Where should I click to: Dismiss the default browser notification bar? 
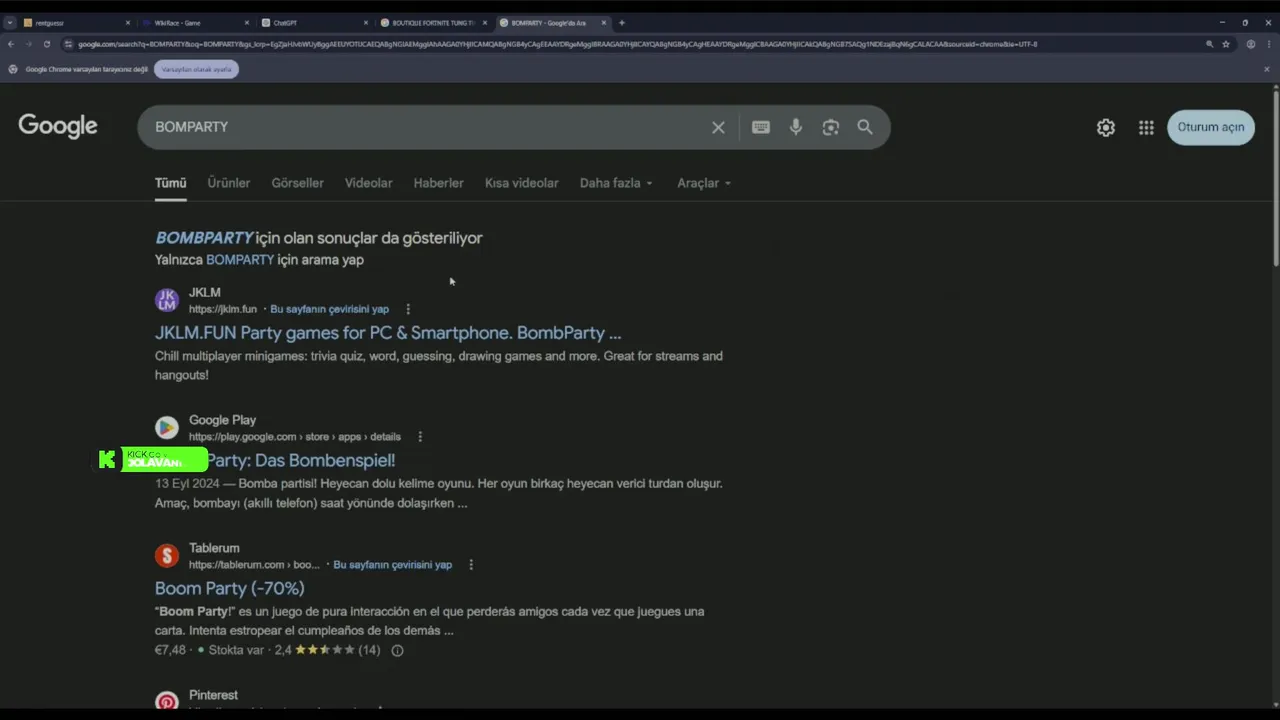pos(1266,69)
